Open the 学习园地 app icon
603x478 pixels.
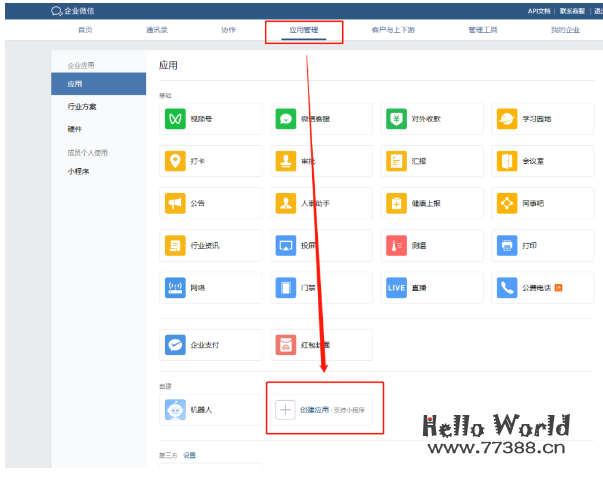pyautogui.click(x=507, y=119)
